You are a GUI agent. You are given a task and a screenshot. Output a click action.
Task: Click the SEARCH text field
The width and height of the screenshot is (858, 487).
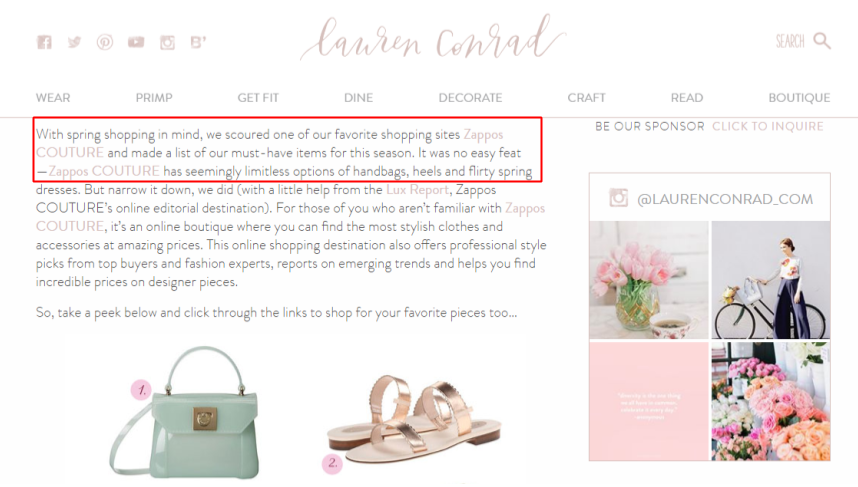click(x=790, y=41)
